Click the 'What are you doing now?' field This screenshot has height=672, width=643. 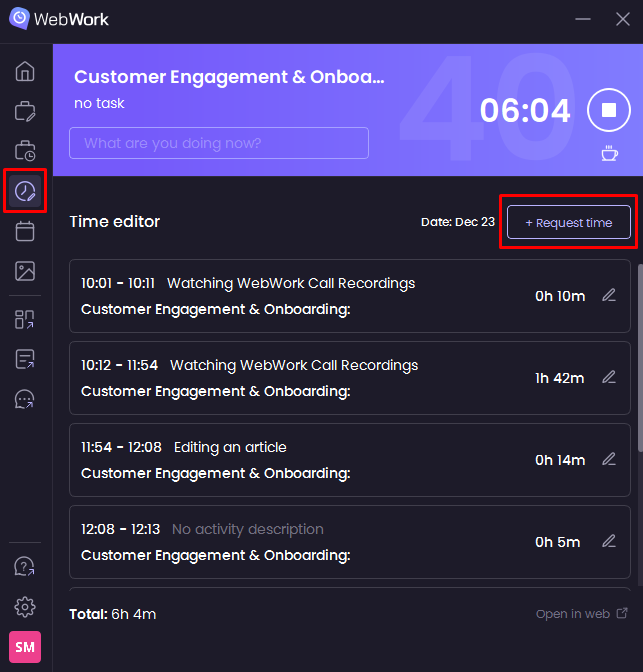(218, 143)
